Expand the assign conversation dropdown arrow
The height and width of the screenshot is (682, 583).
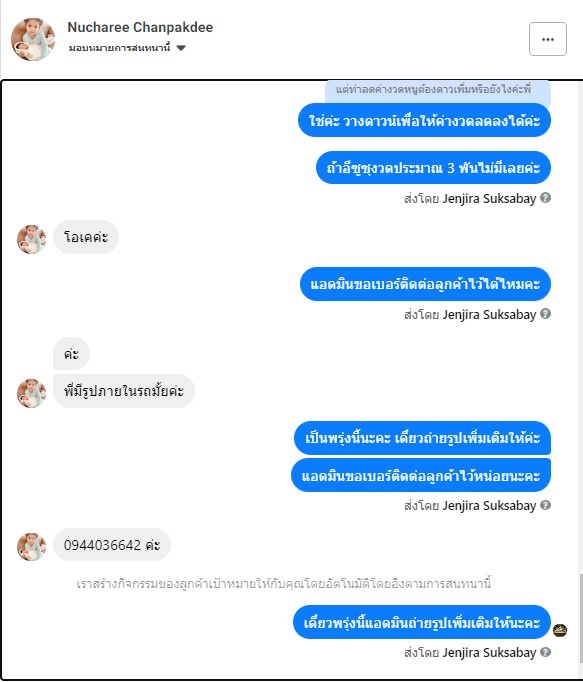tap(181, 48)
